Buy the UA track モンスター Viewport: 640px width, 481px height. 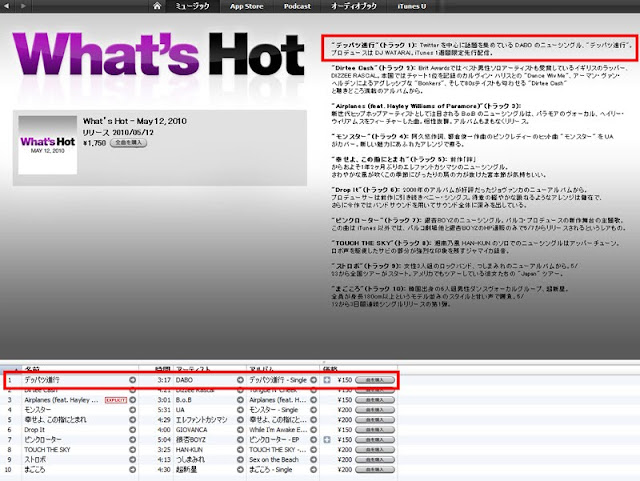click(x=375, y=410)
